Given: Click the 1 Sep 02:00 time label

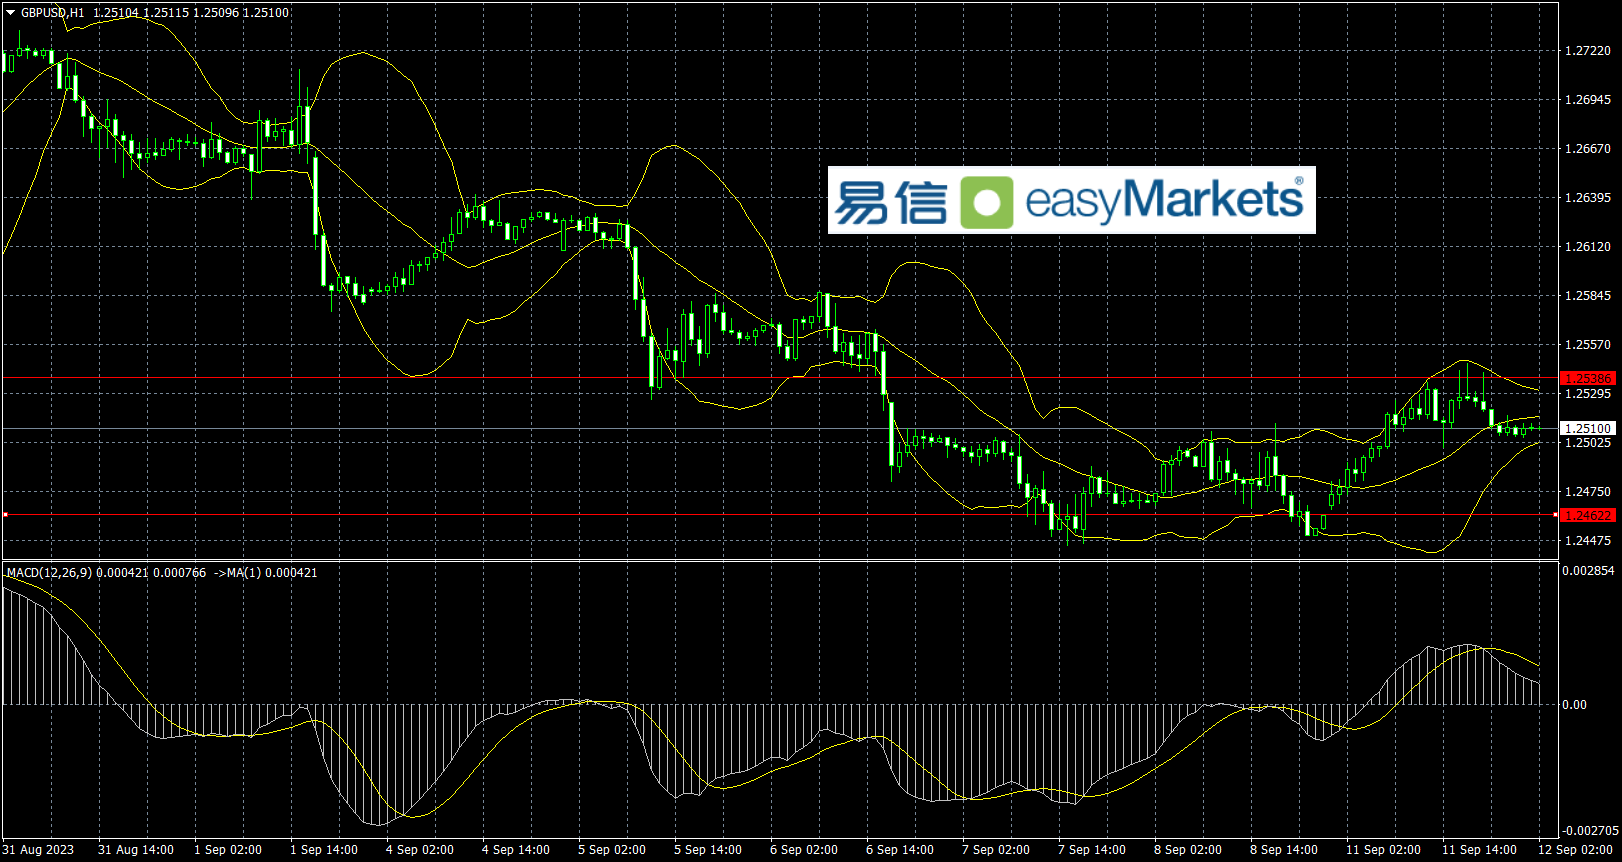Looking at the screenshot, I should pos(228,850).
